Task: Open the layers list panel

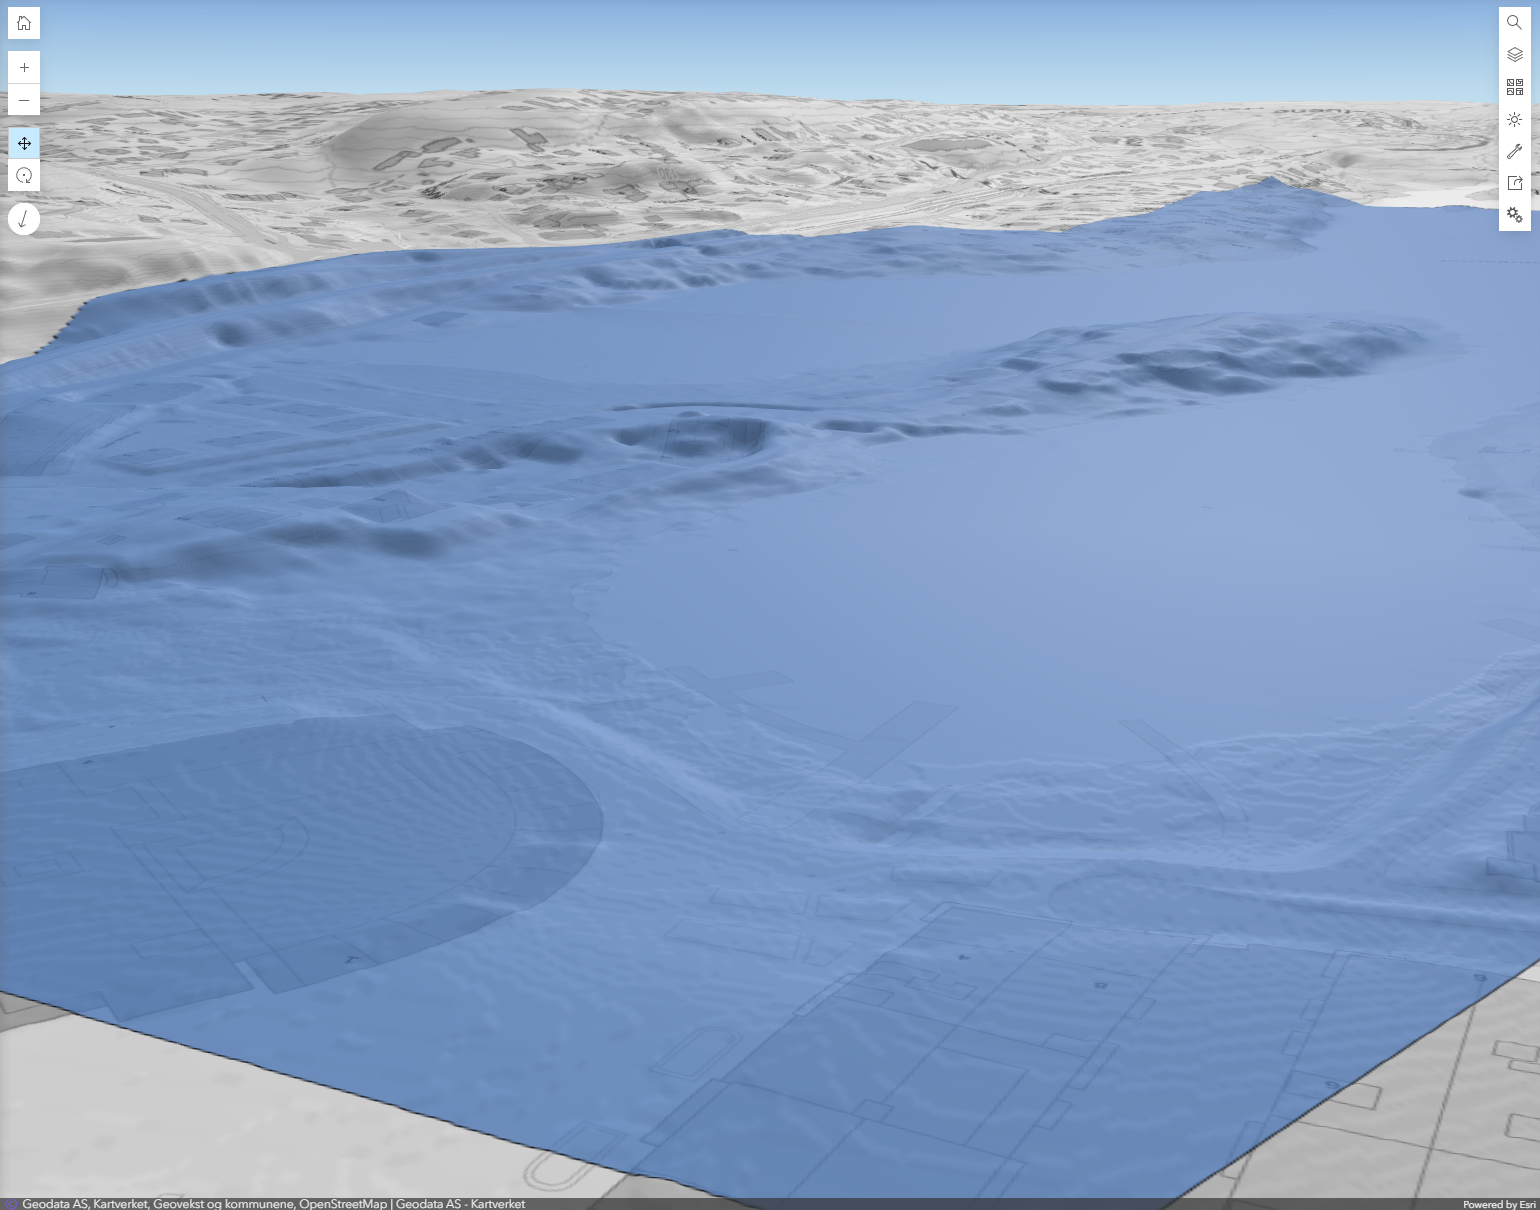Action: [x=1515, y=55]
